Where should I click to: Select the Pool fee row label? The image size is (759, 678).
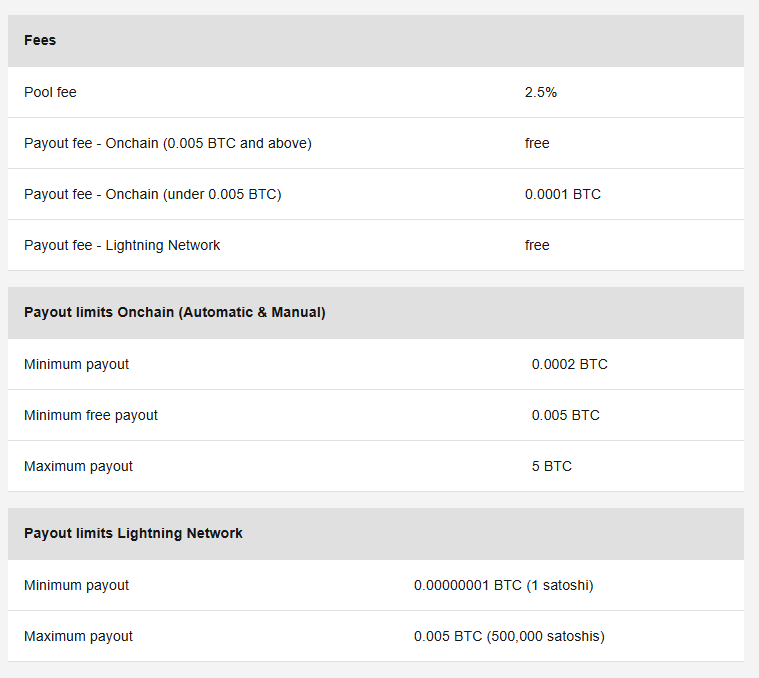pos(50,92)
